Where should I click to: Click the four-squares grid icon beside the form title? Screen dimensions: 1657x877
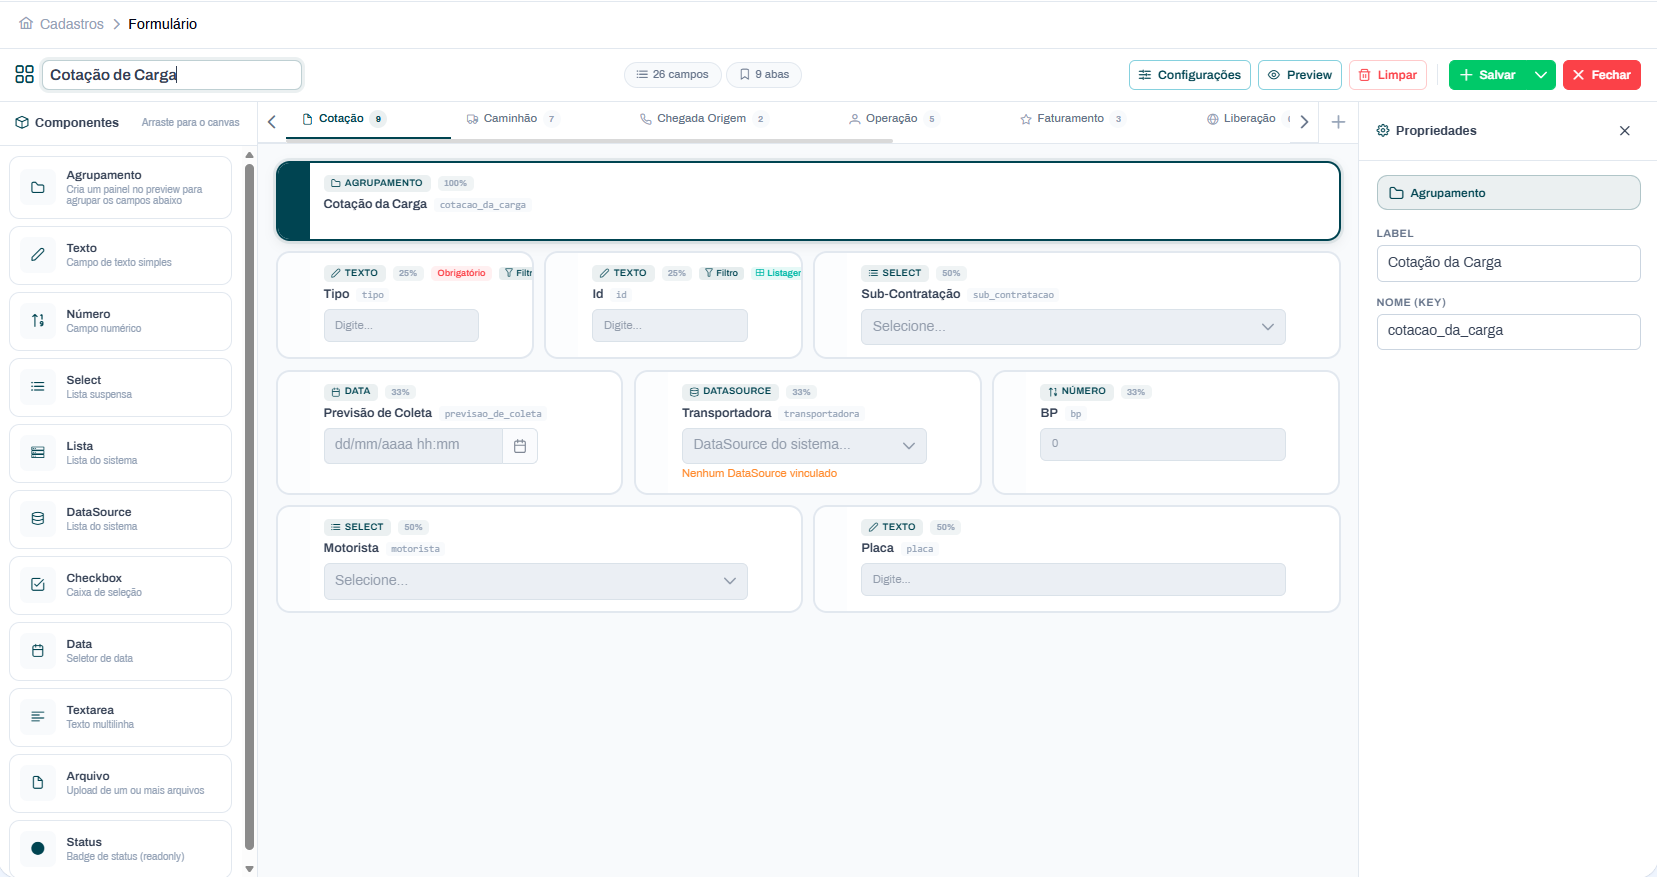(25, 75)
